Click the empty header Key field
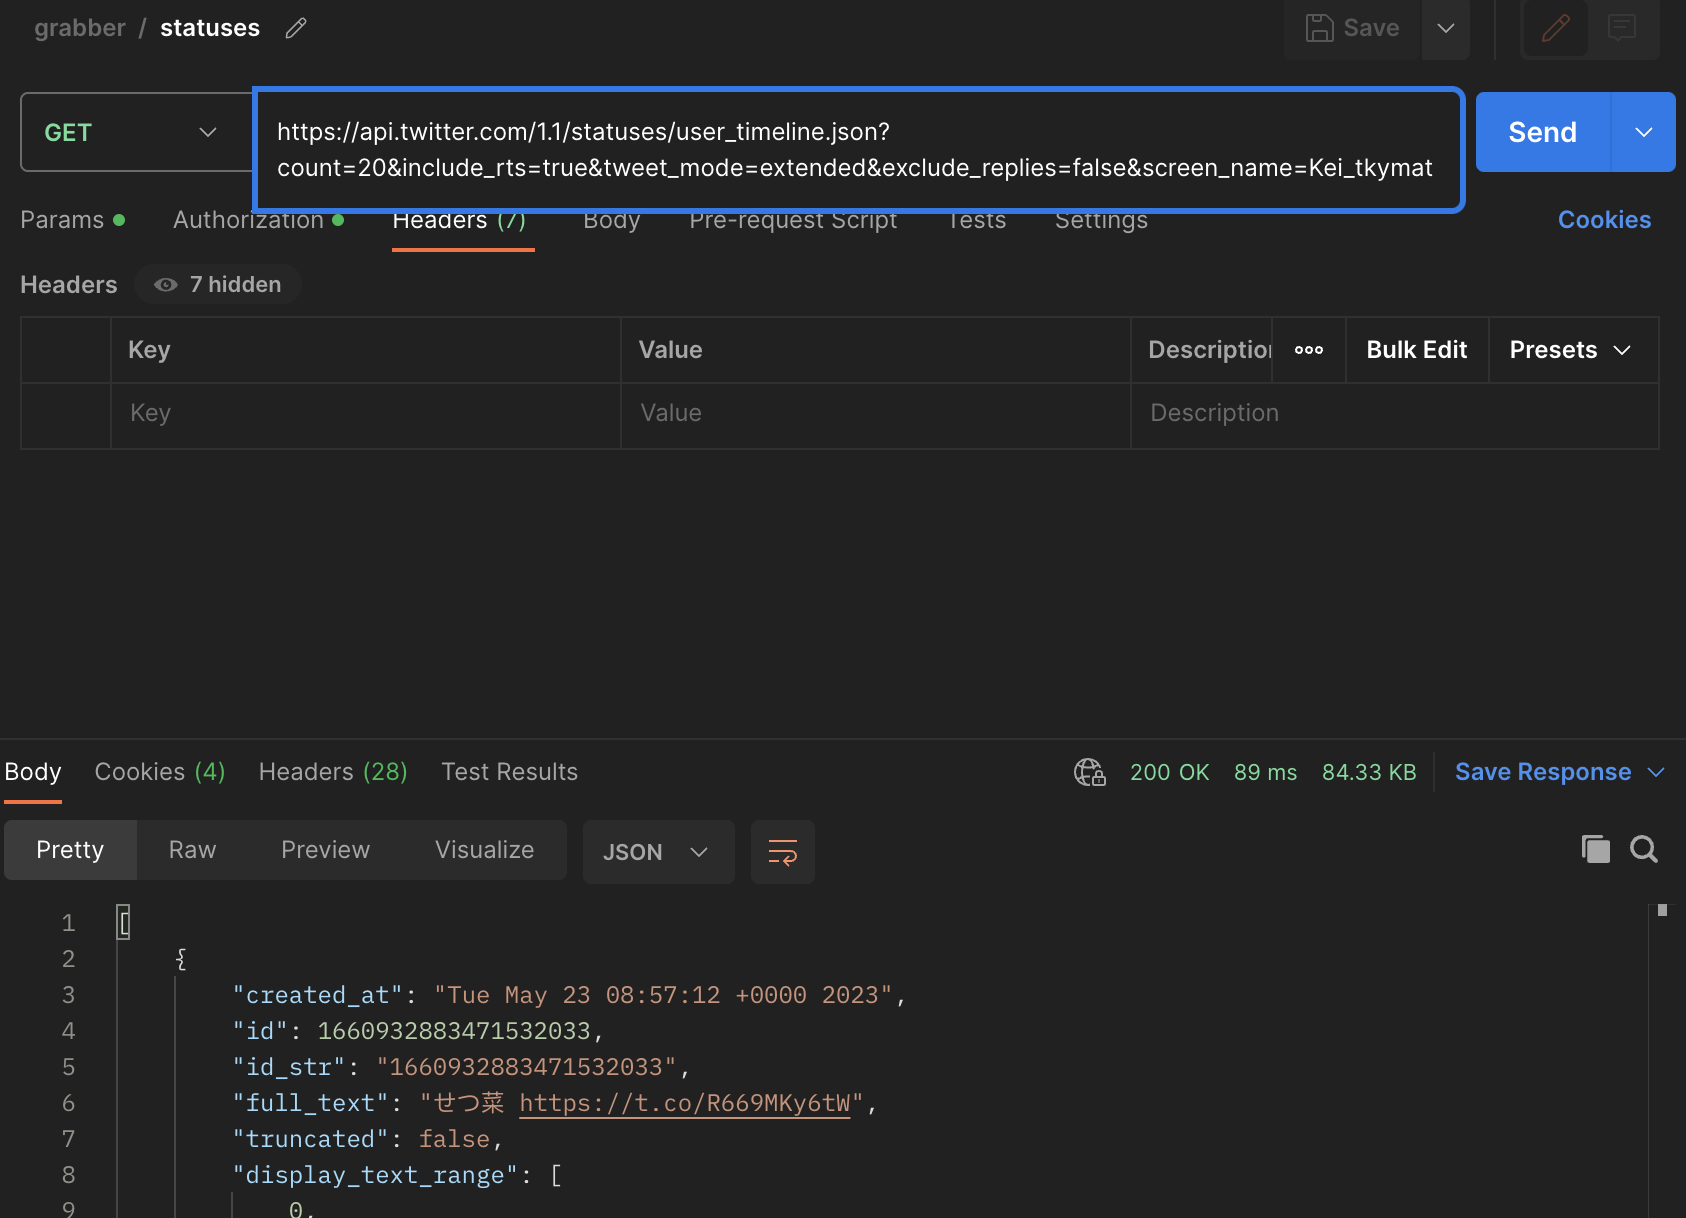The height and width of the screenshot is (1218, 1686). [x=365, y=414]
